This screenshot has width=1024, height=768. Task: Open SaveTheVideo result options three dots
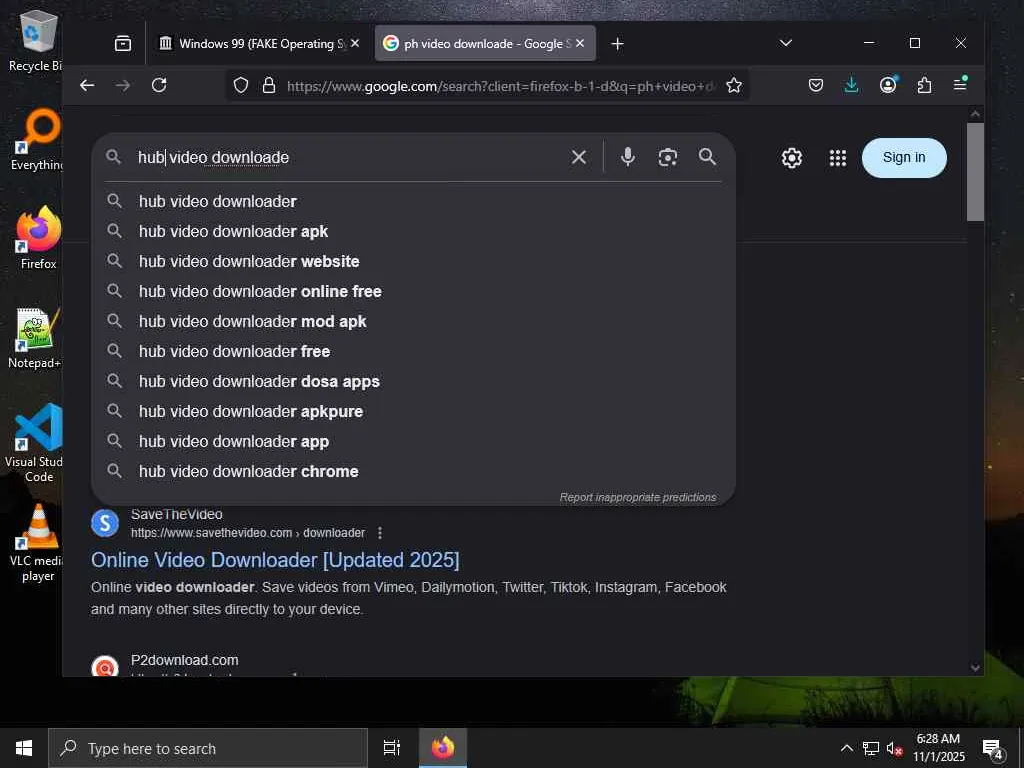coord(380,533)
